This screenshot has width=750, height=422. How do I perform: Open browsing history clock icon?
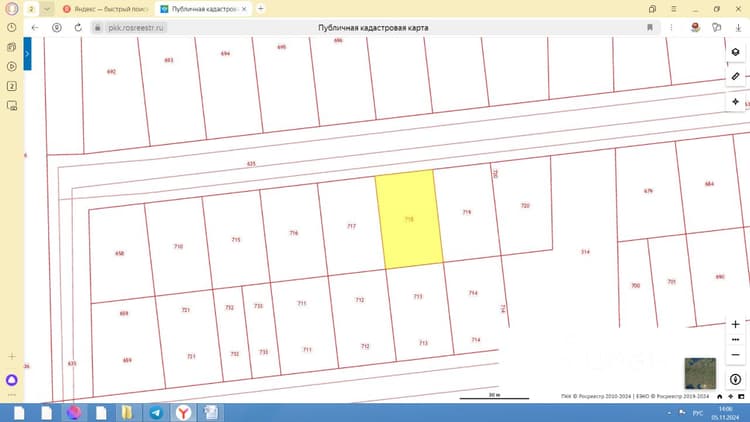(12, 28)
